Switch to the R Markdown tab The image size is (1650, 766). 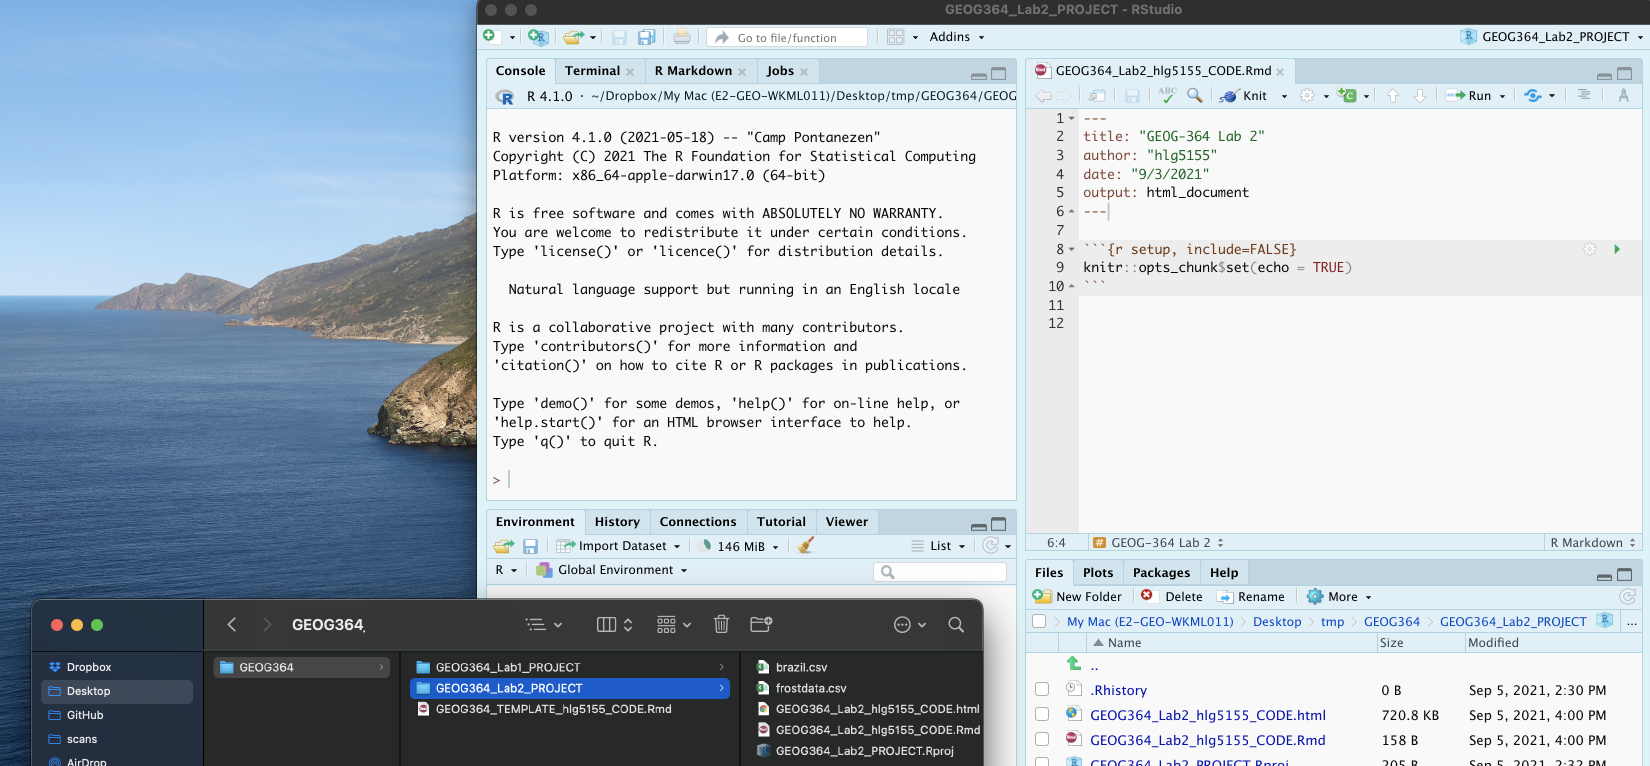pos(693,71)
